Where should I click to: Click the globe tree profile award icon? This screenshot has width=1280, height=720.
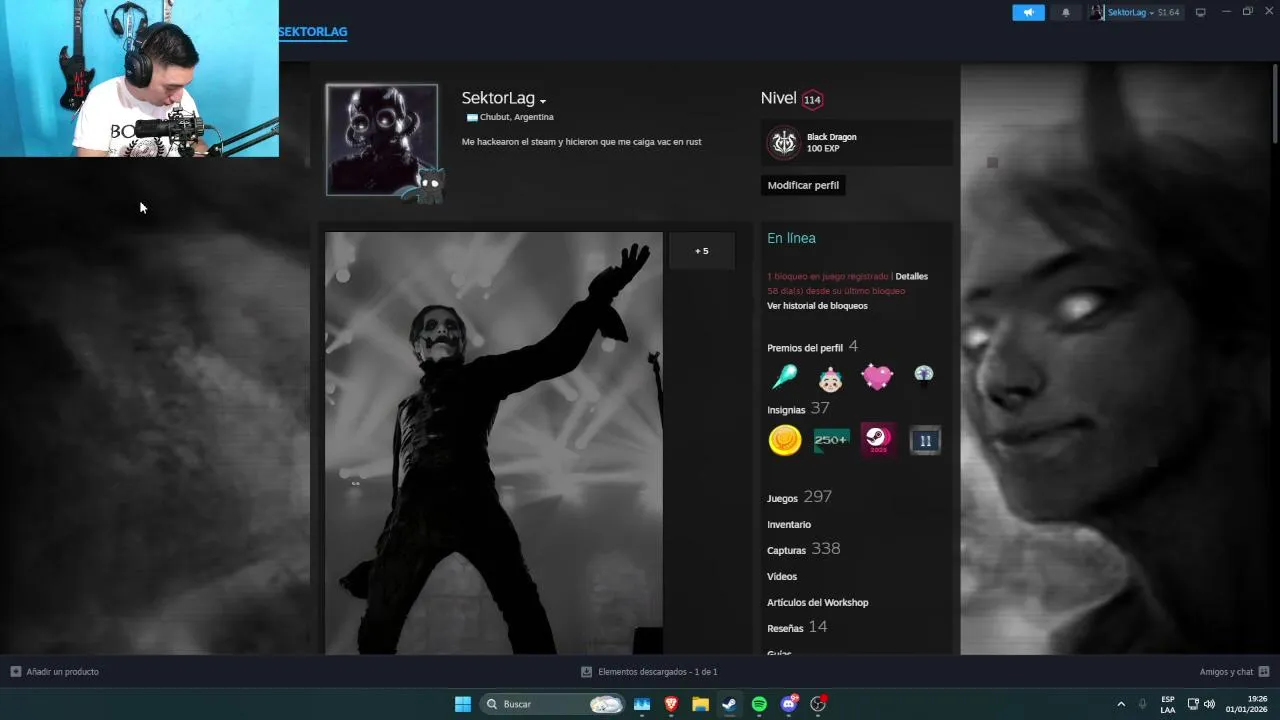pos(923,375)
